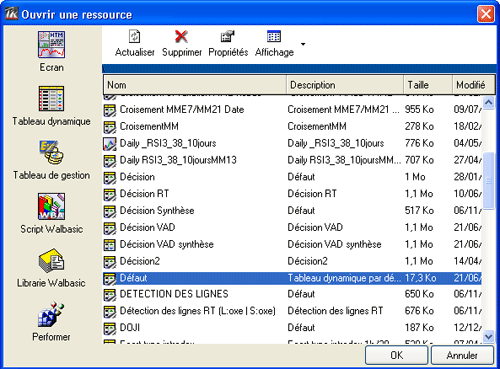Screen dimensions: 500x369
Task: Click the '955 Ko' size cell
Action: 419,110
